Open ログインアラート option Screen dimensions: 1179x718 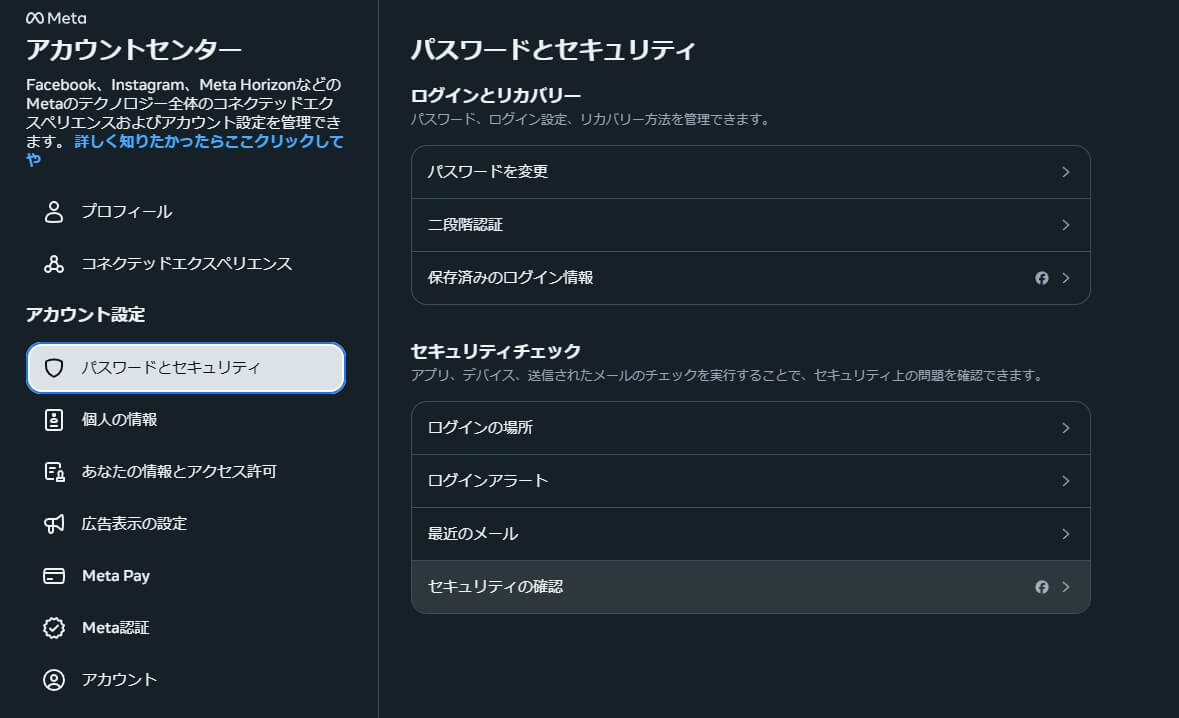tap(750, 481)
